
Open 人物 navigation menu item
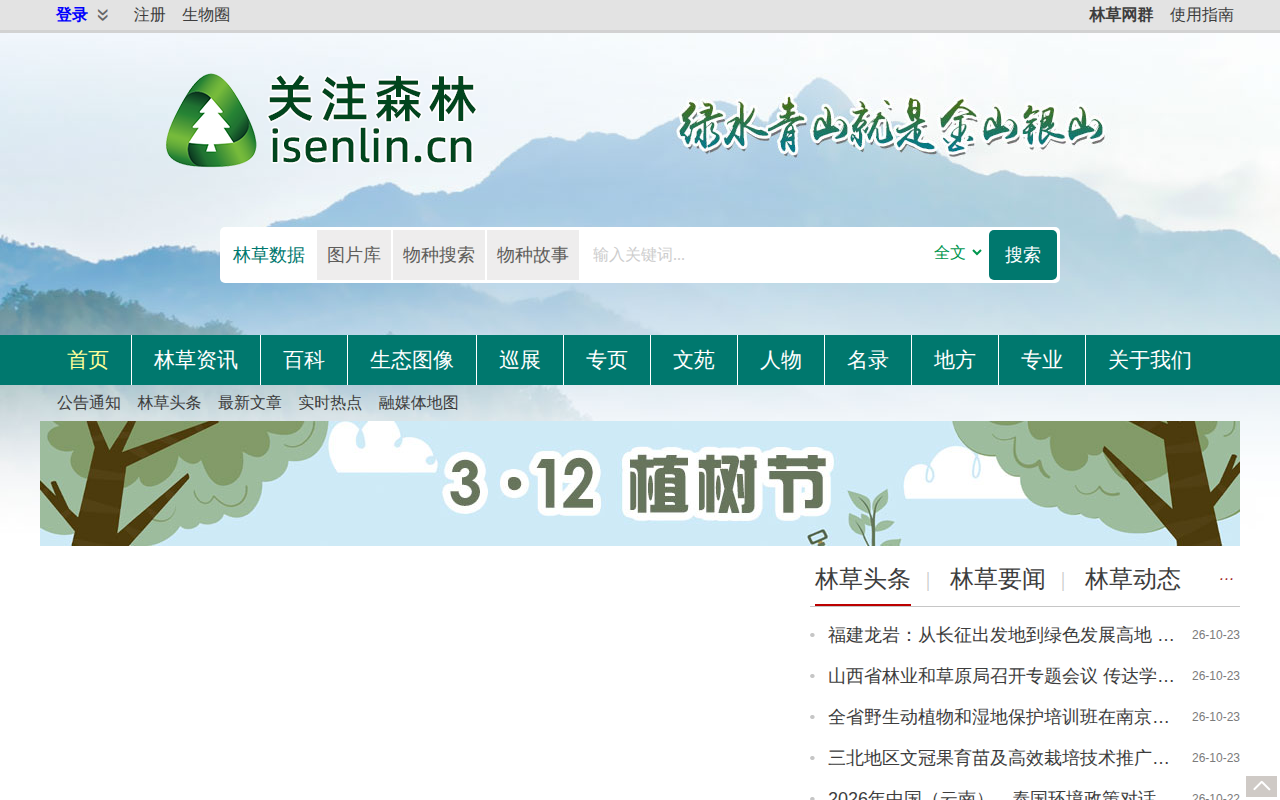(x=781, y=360)
